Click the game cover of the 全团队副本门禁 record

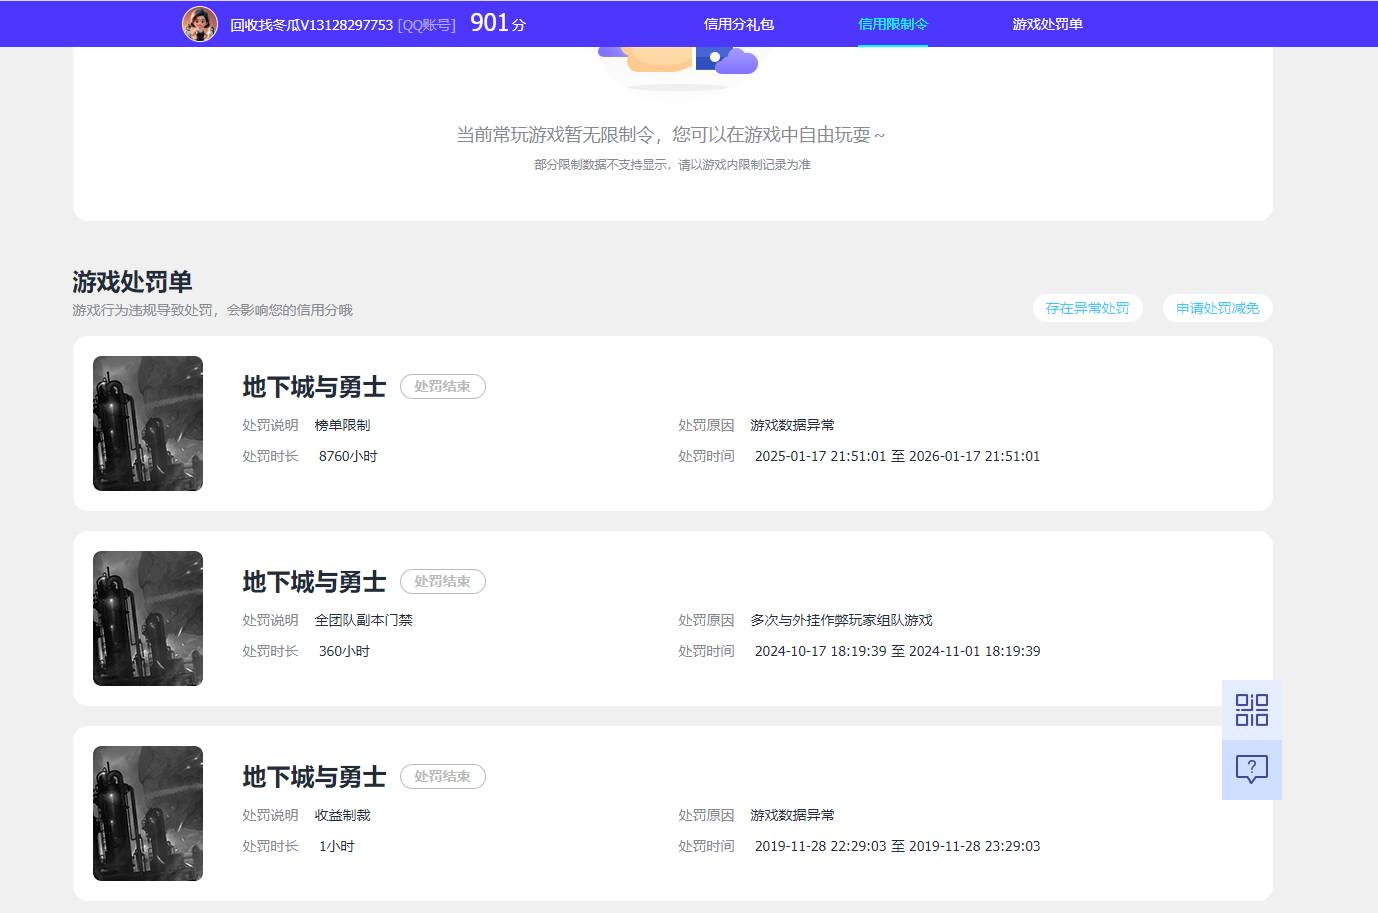(148, 618)
